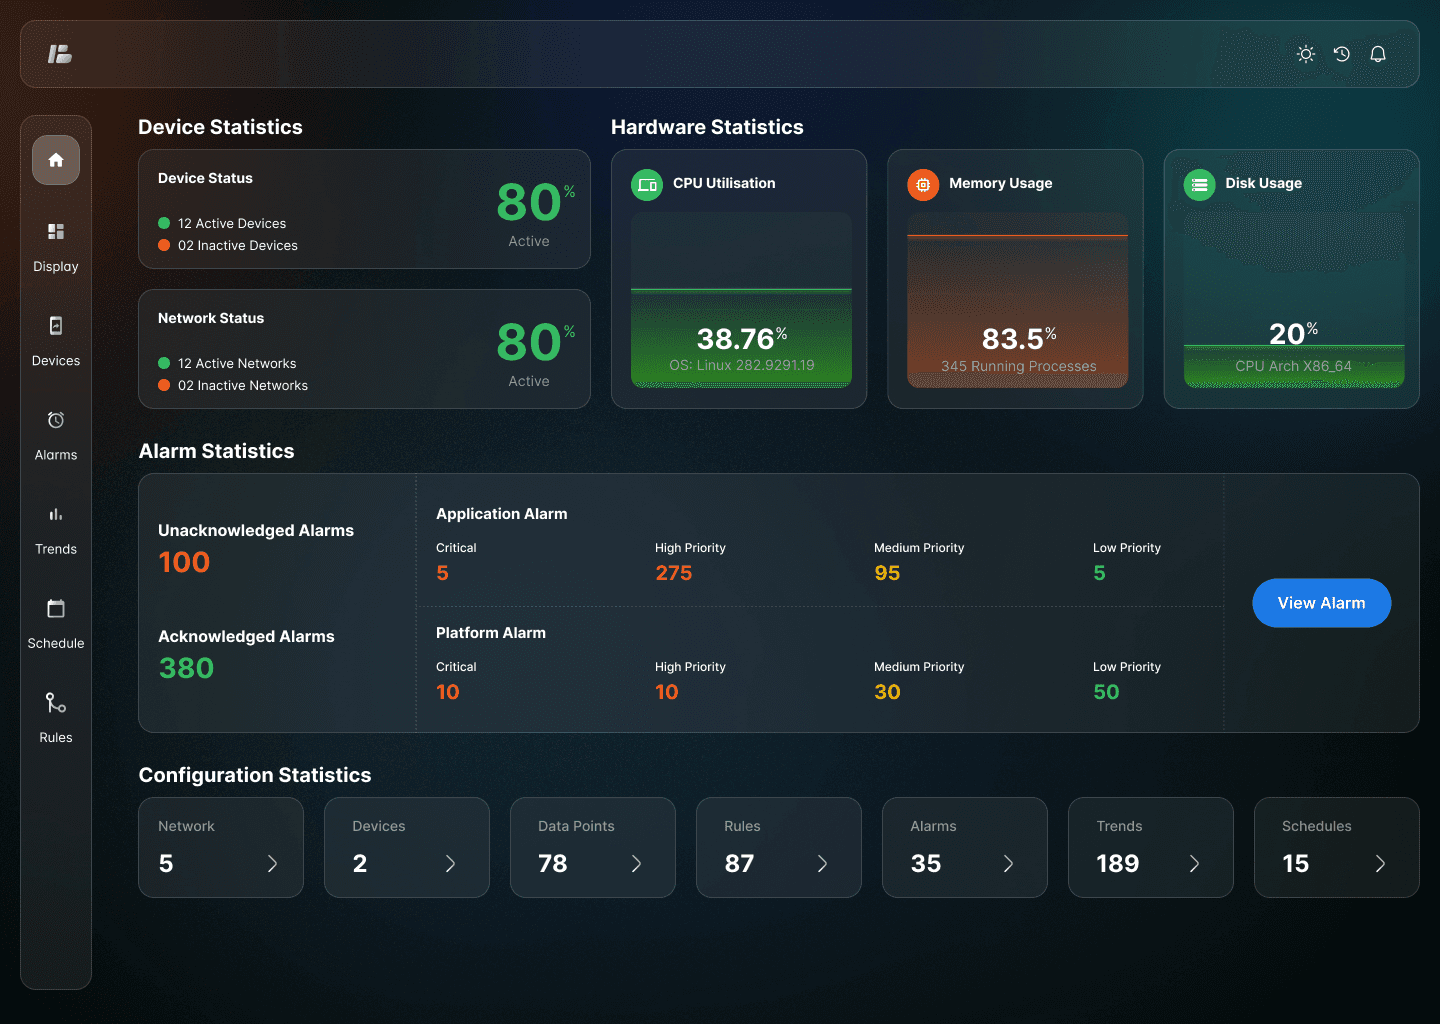Expand the Network configuration chevron
The width and height of the screenshot is (1440, 1024).
272,864
